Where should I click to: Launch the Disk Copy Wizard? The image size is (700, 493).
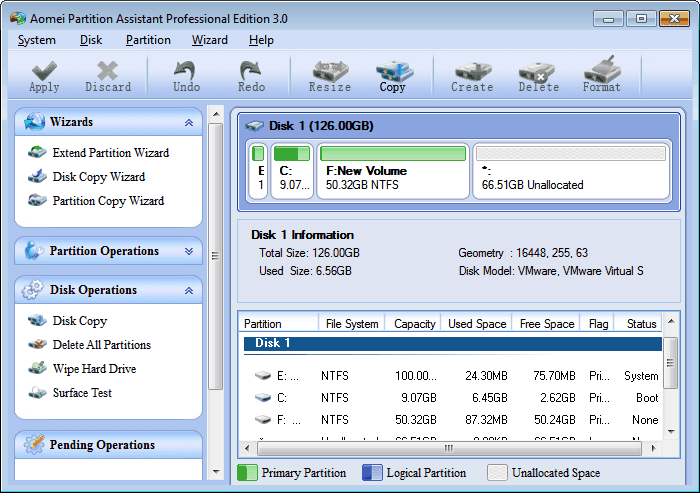[x=99, y=177]
